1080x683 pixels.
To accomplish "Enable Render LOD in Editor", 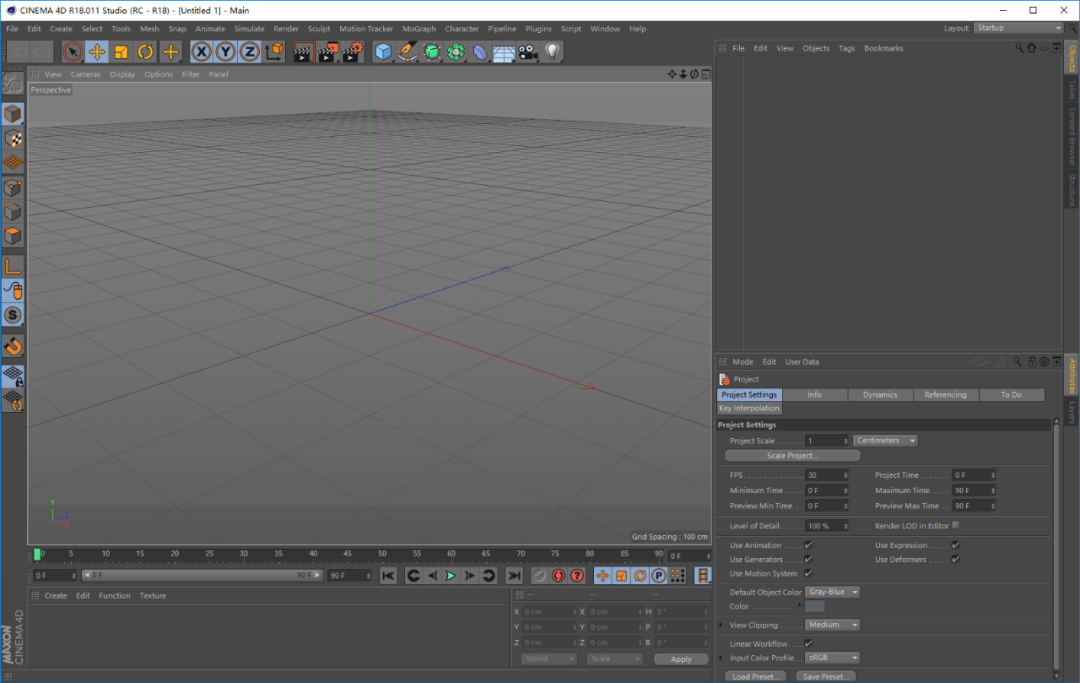I will point(955,525).
